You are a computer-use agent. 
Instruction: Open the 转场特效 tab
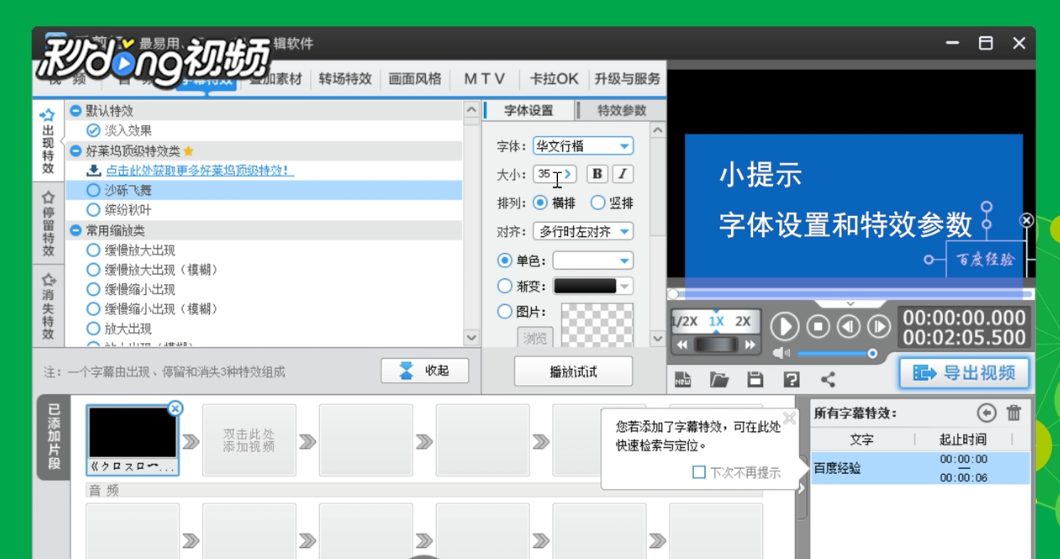(345, 79)
